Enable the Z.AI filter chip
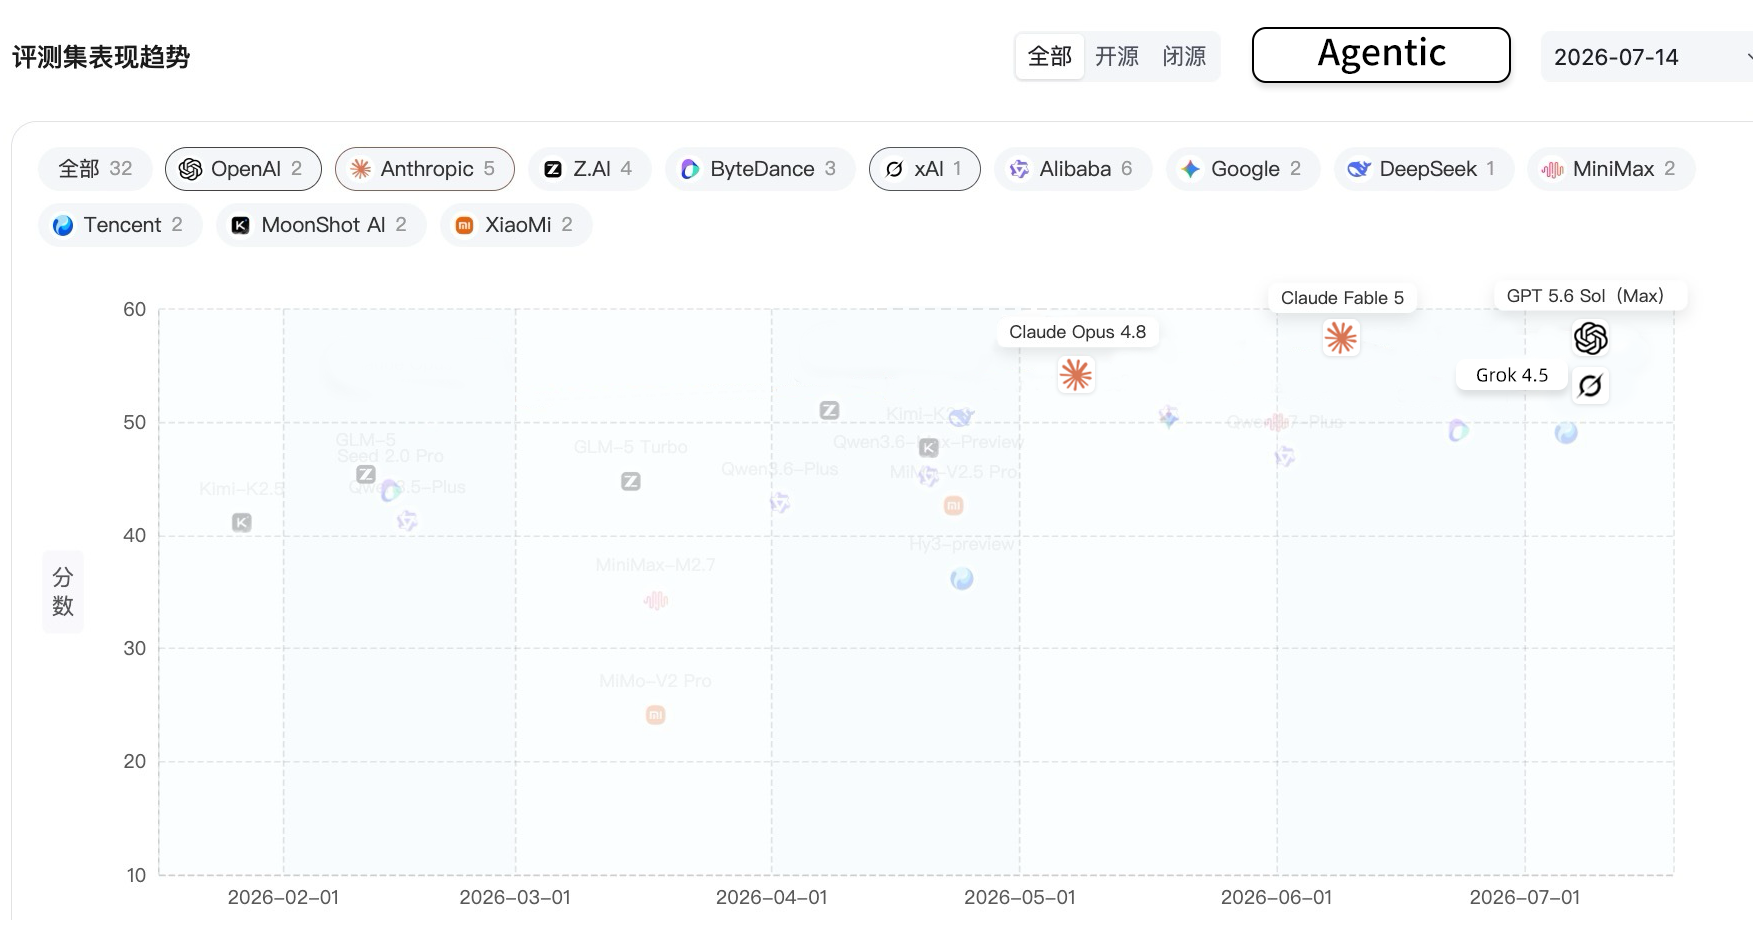This screenshot has width=1753, height=930. pyautogui.click(x=590, y=169)
